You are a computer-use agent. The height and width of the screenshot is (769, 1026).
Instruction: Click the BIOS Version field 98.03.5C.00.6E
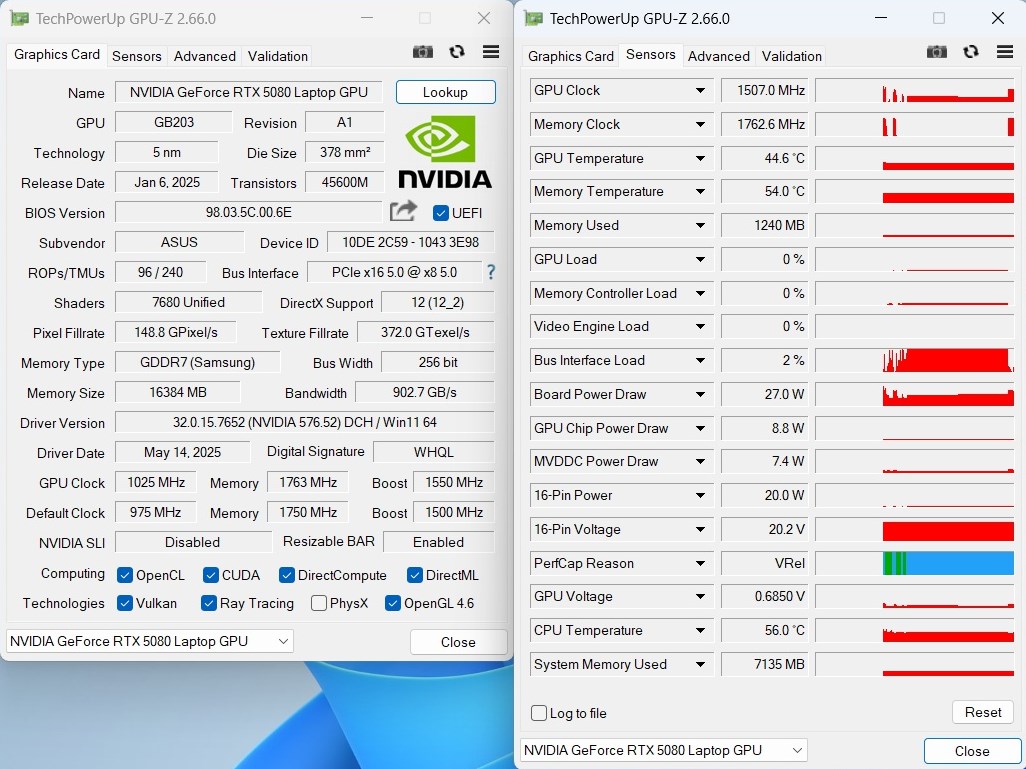pyautogui.click(x=249, y=213)
